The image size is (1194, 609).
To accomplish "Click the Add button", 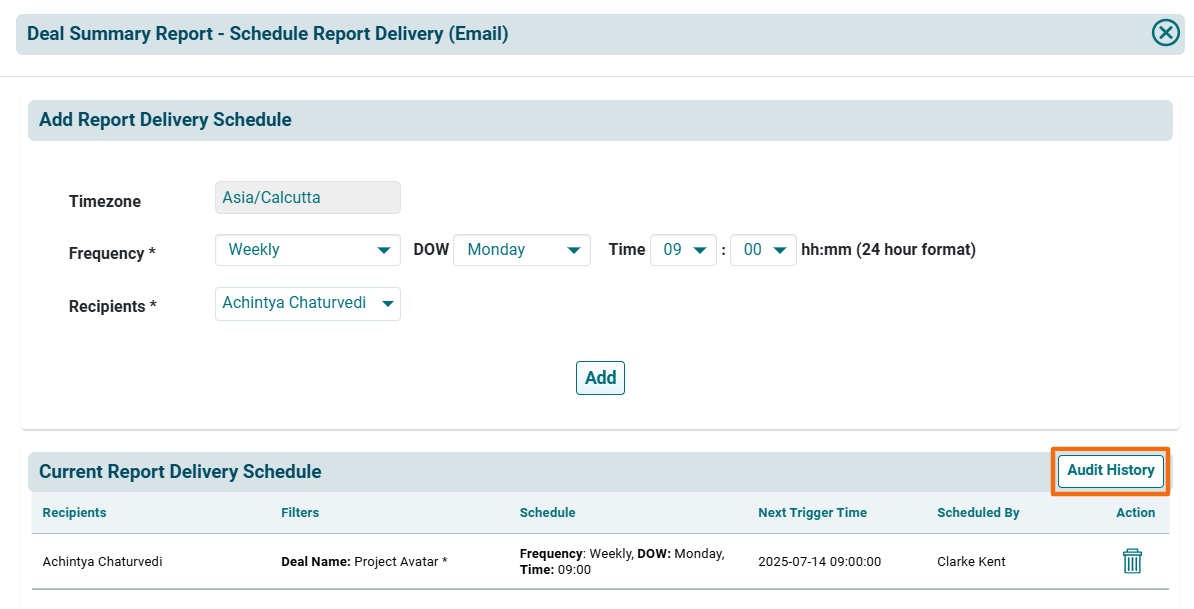I will click(600, 378).
